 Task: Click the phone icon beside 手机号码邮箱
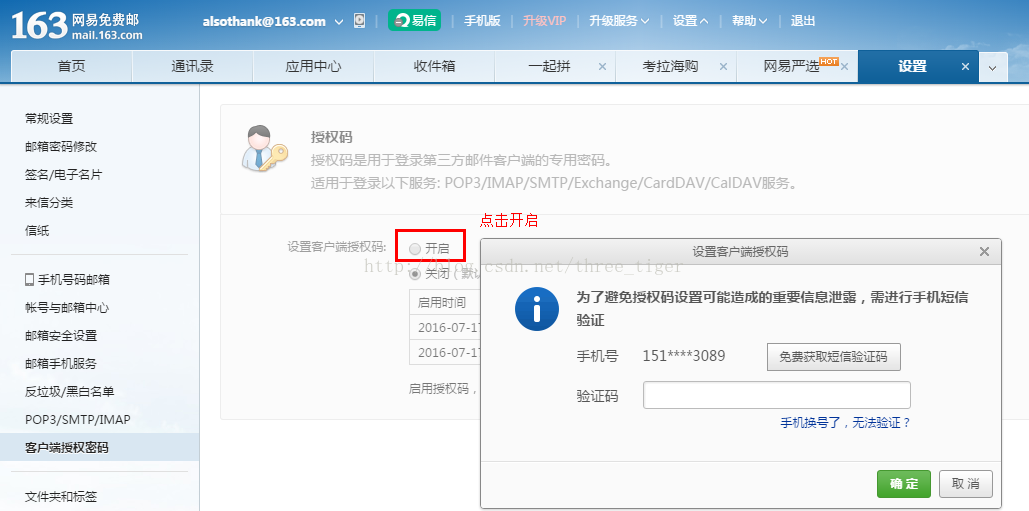tap(30, 280)
